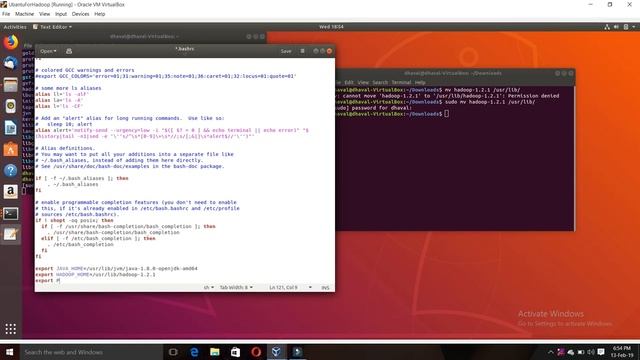Click the Windows Start button
Viewport: 640px width, 360px height.
pos(9,352)
